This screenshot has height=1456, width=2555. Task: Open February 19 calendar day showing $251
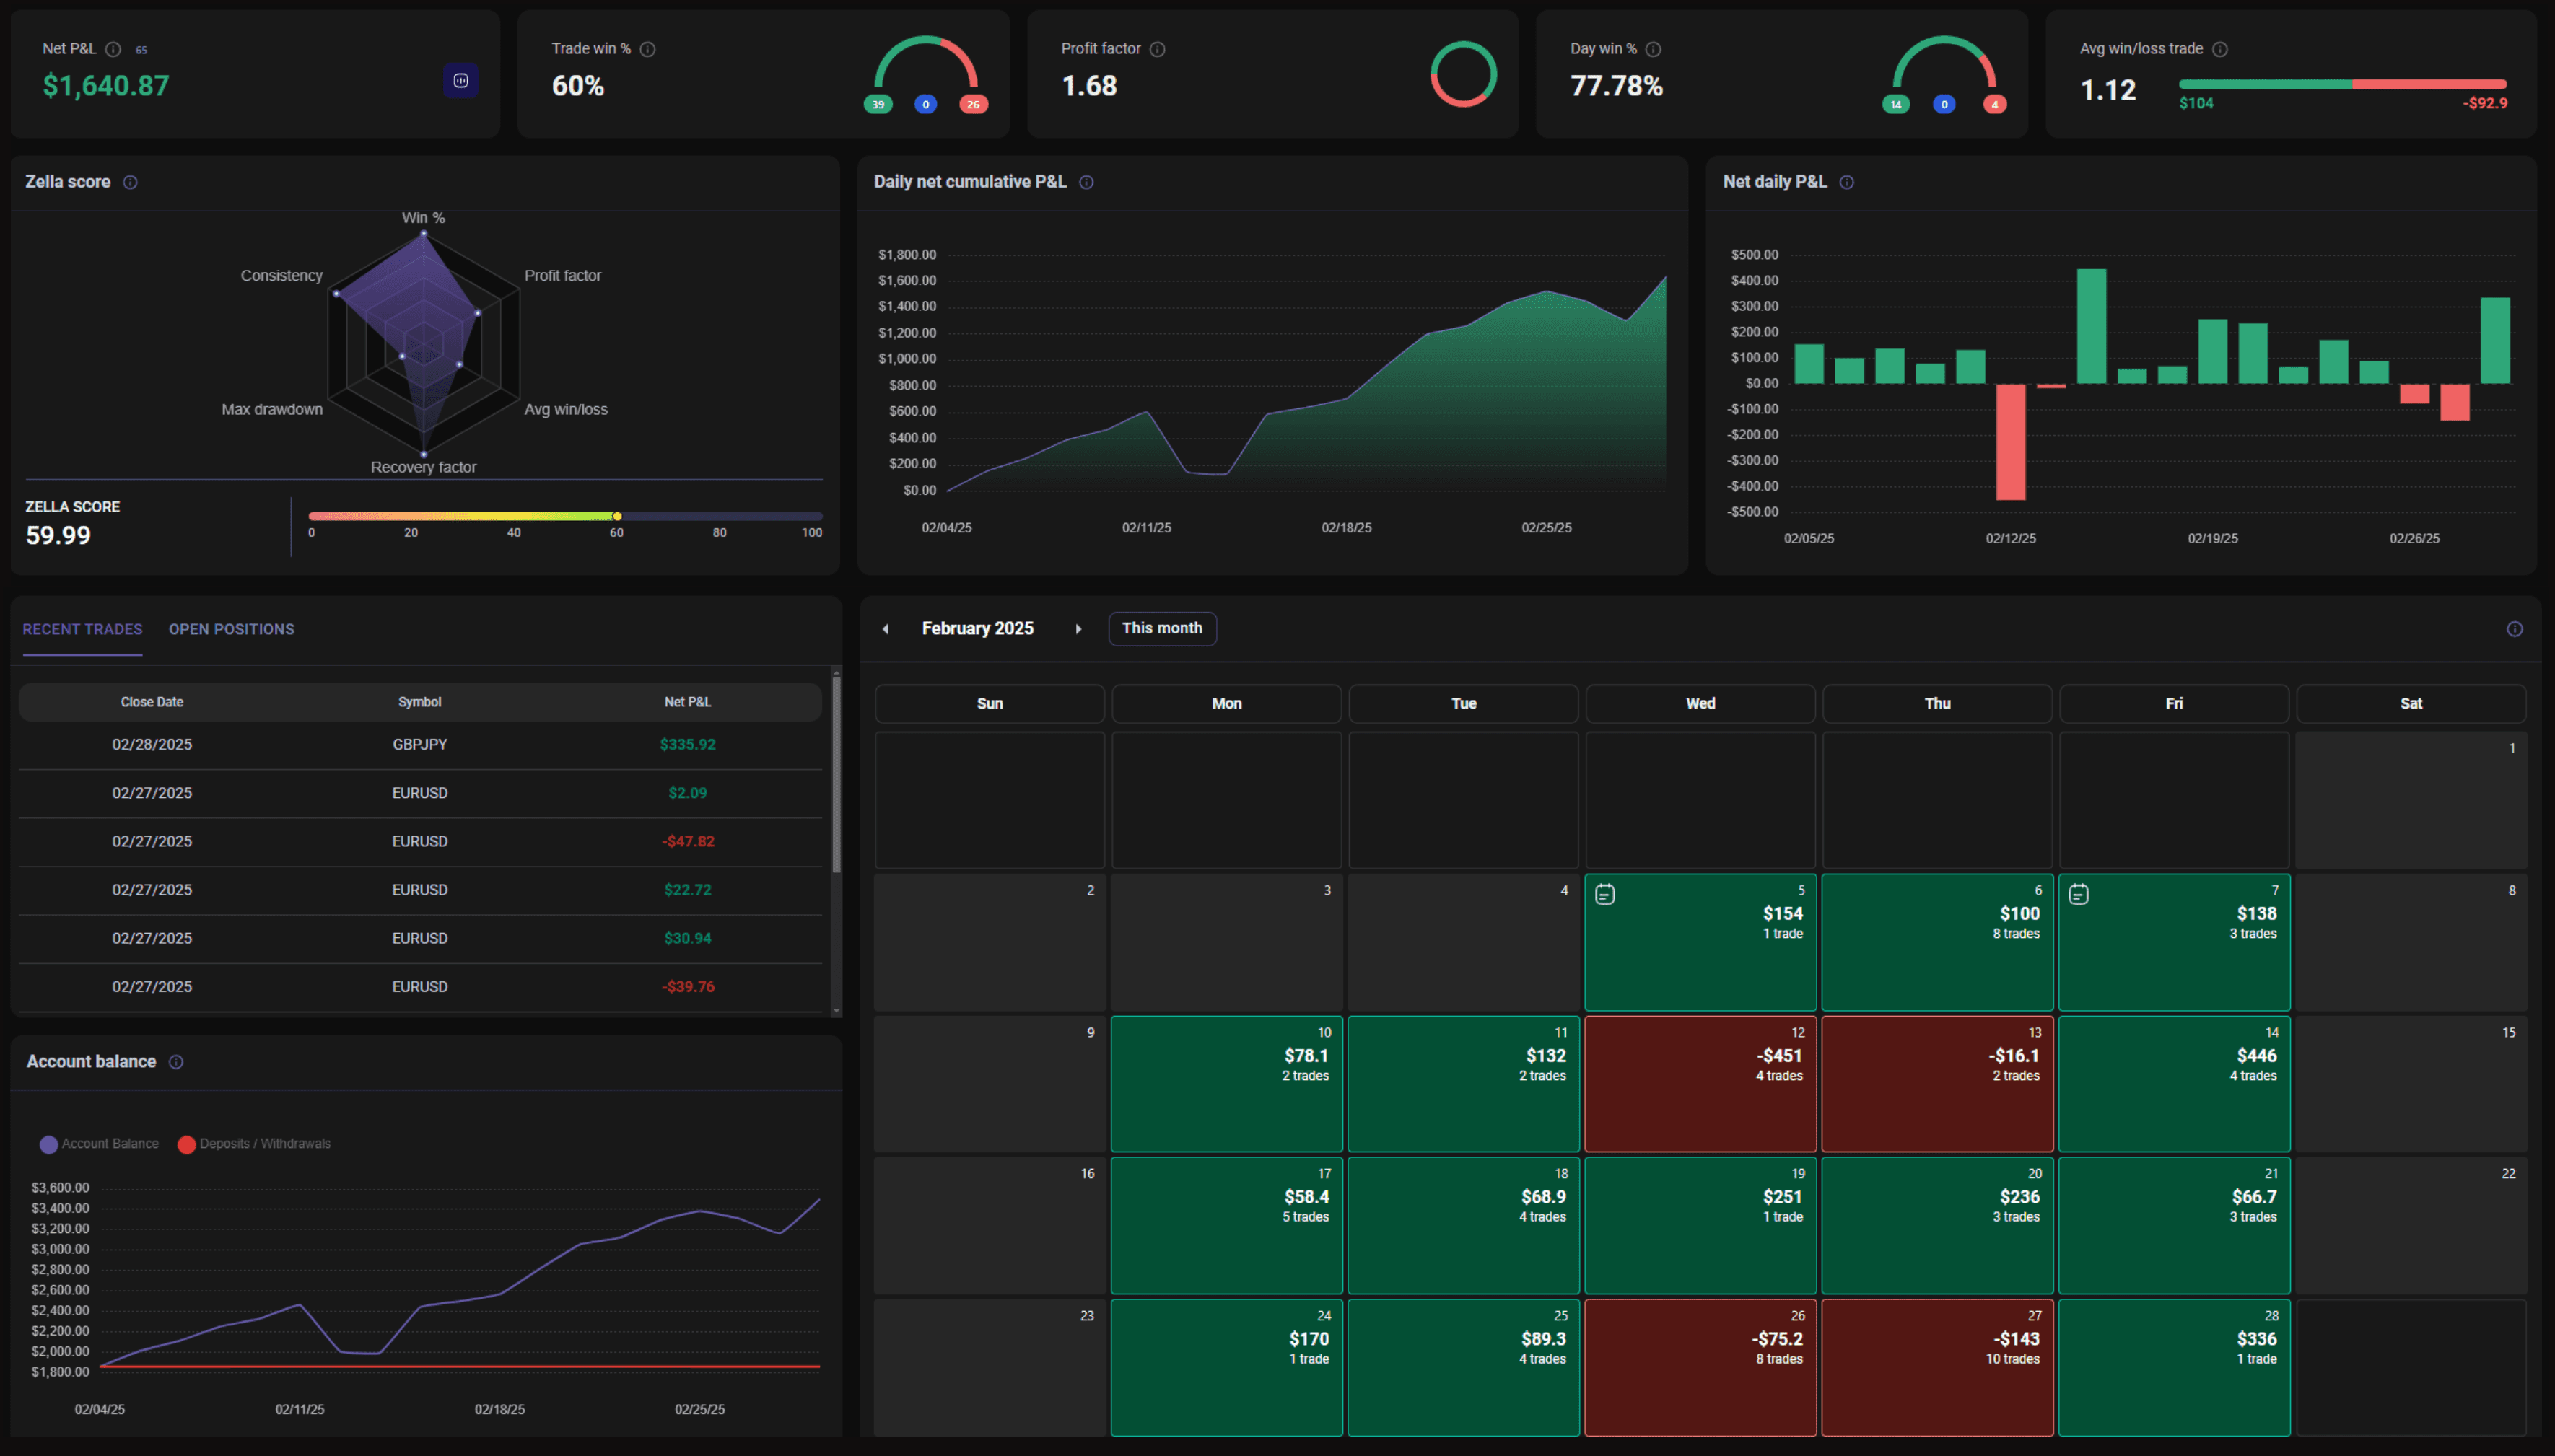[x=1700, y=1225]
